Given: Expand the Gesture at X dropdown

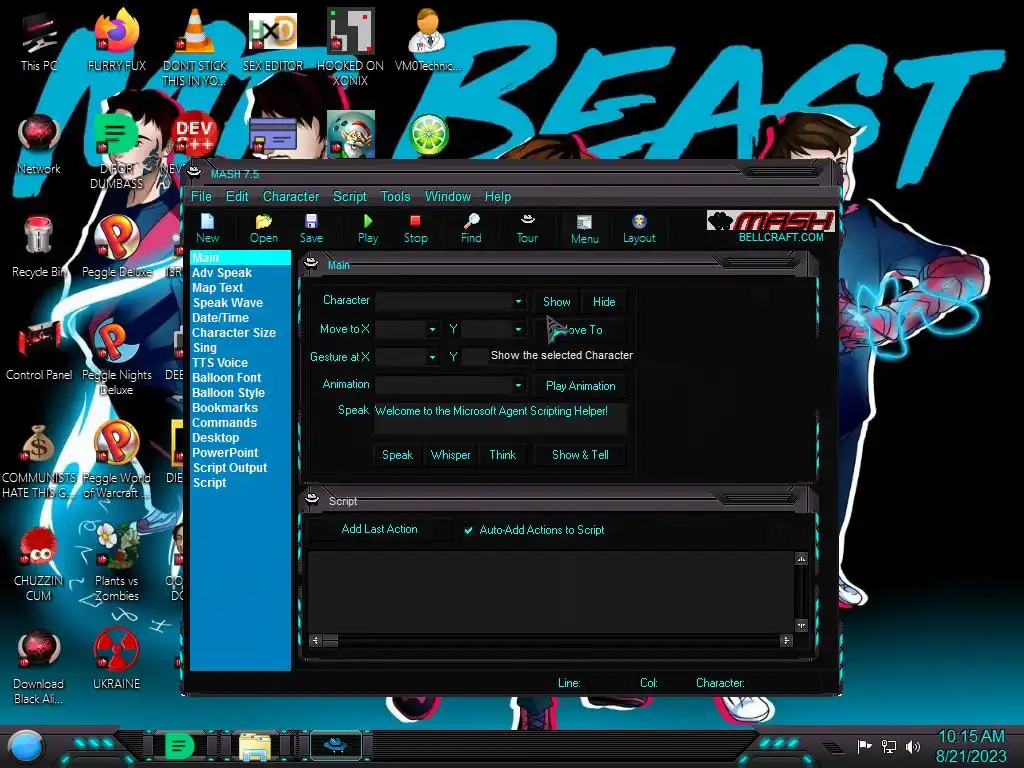Looking at the screenshot, I should point(432,357).
